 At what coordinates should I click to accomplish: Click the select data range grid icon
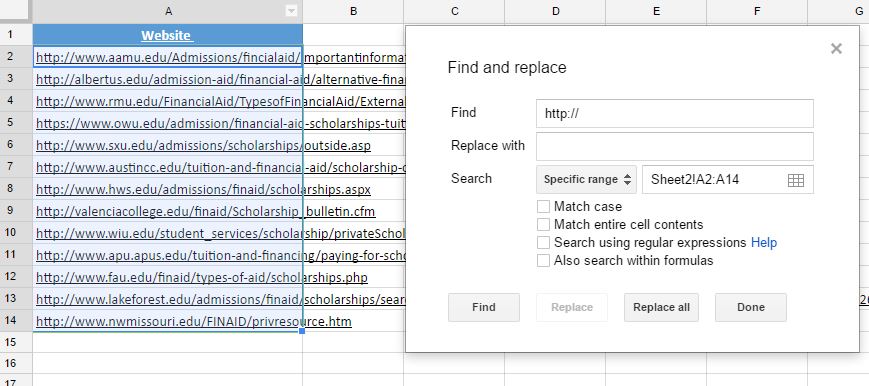click(x=795, y=180)
